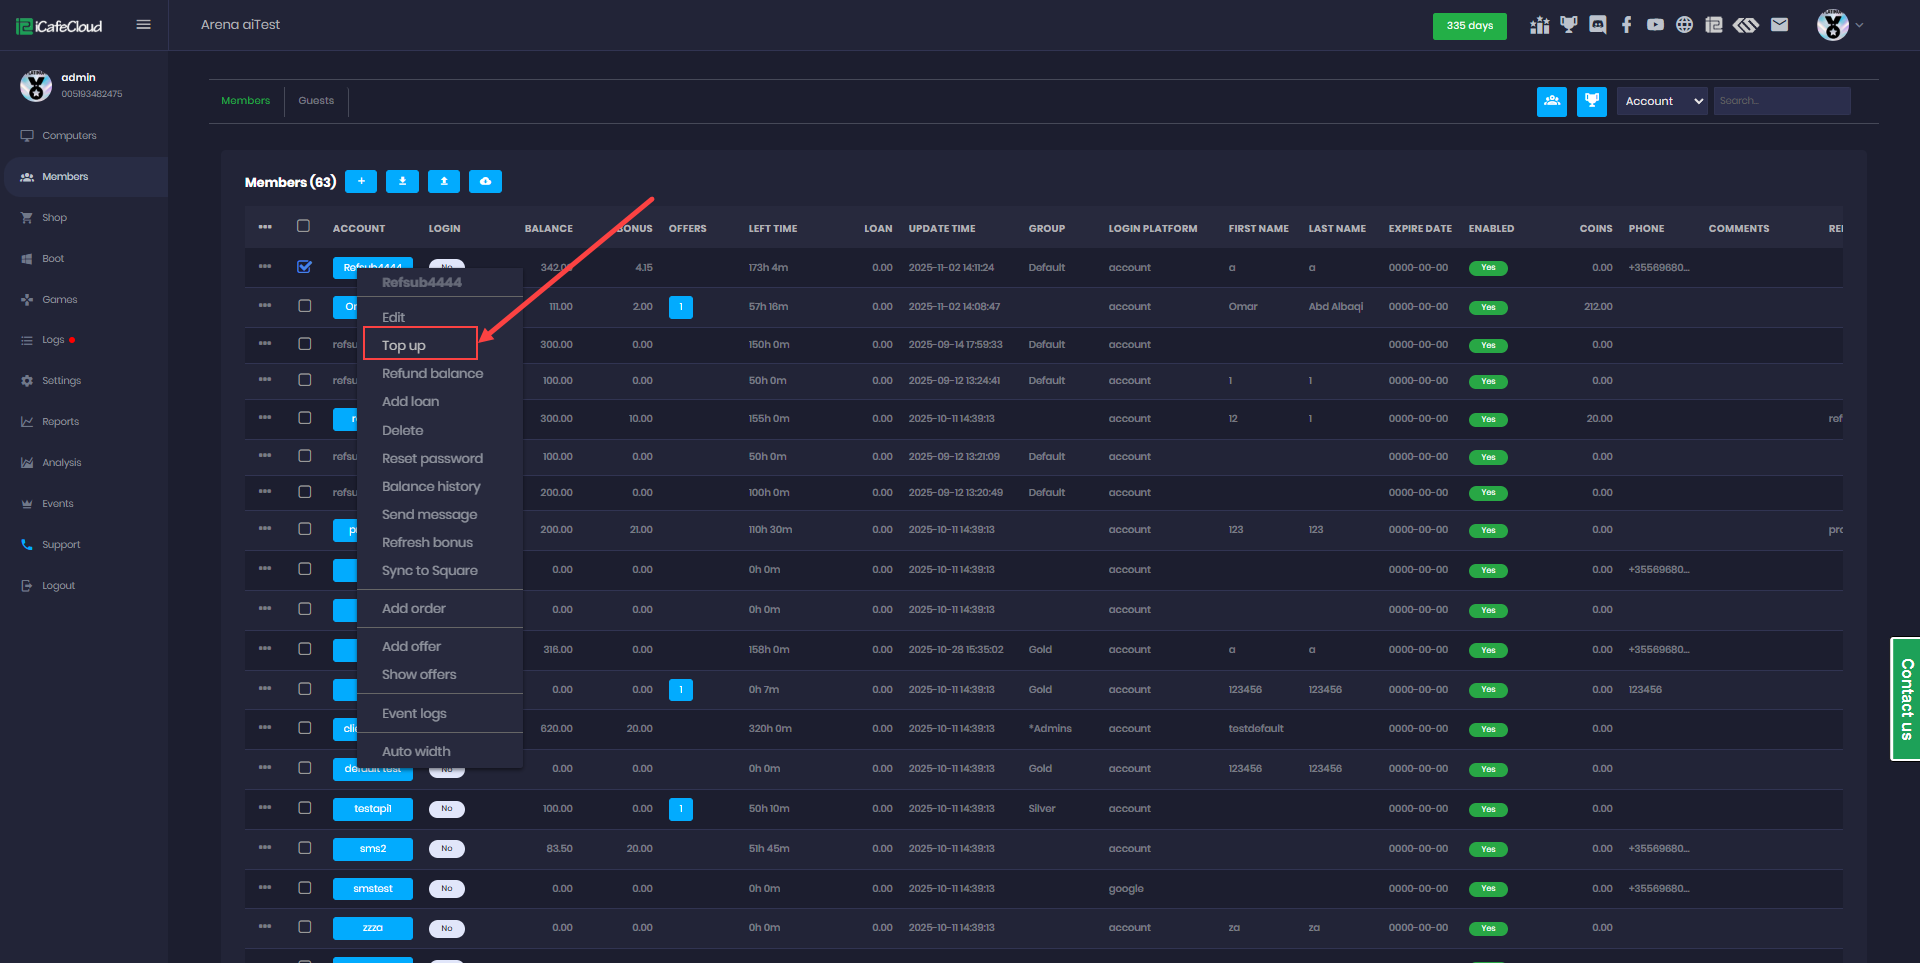Image resolution: width=1920 pixels, height=963 pixels.
Task: Open the mail envelope icon
Action: coord(1779,25)
